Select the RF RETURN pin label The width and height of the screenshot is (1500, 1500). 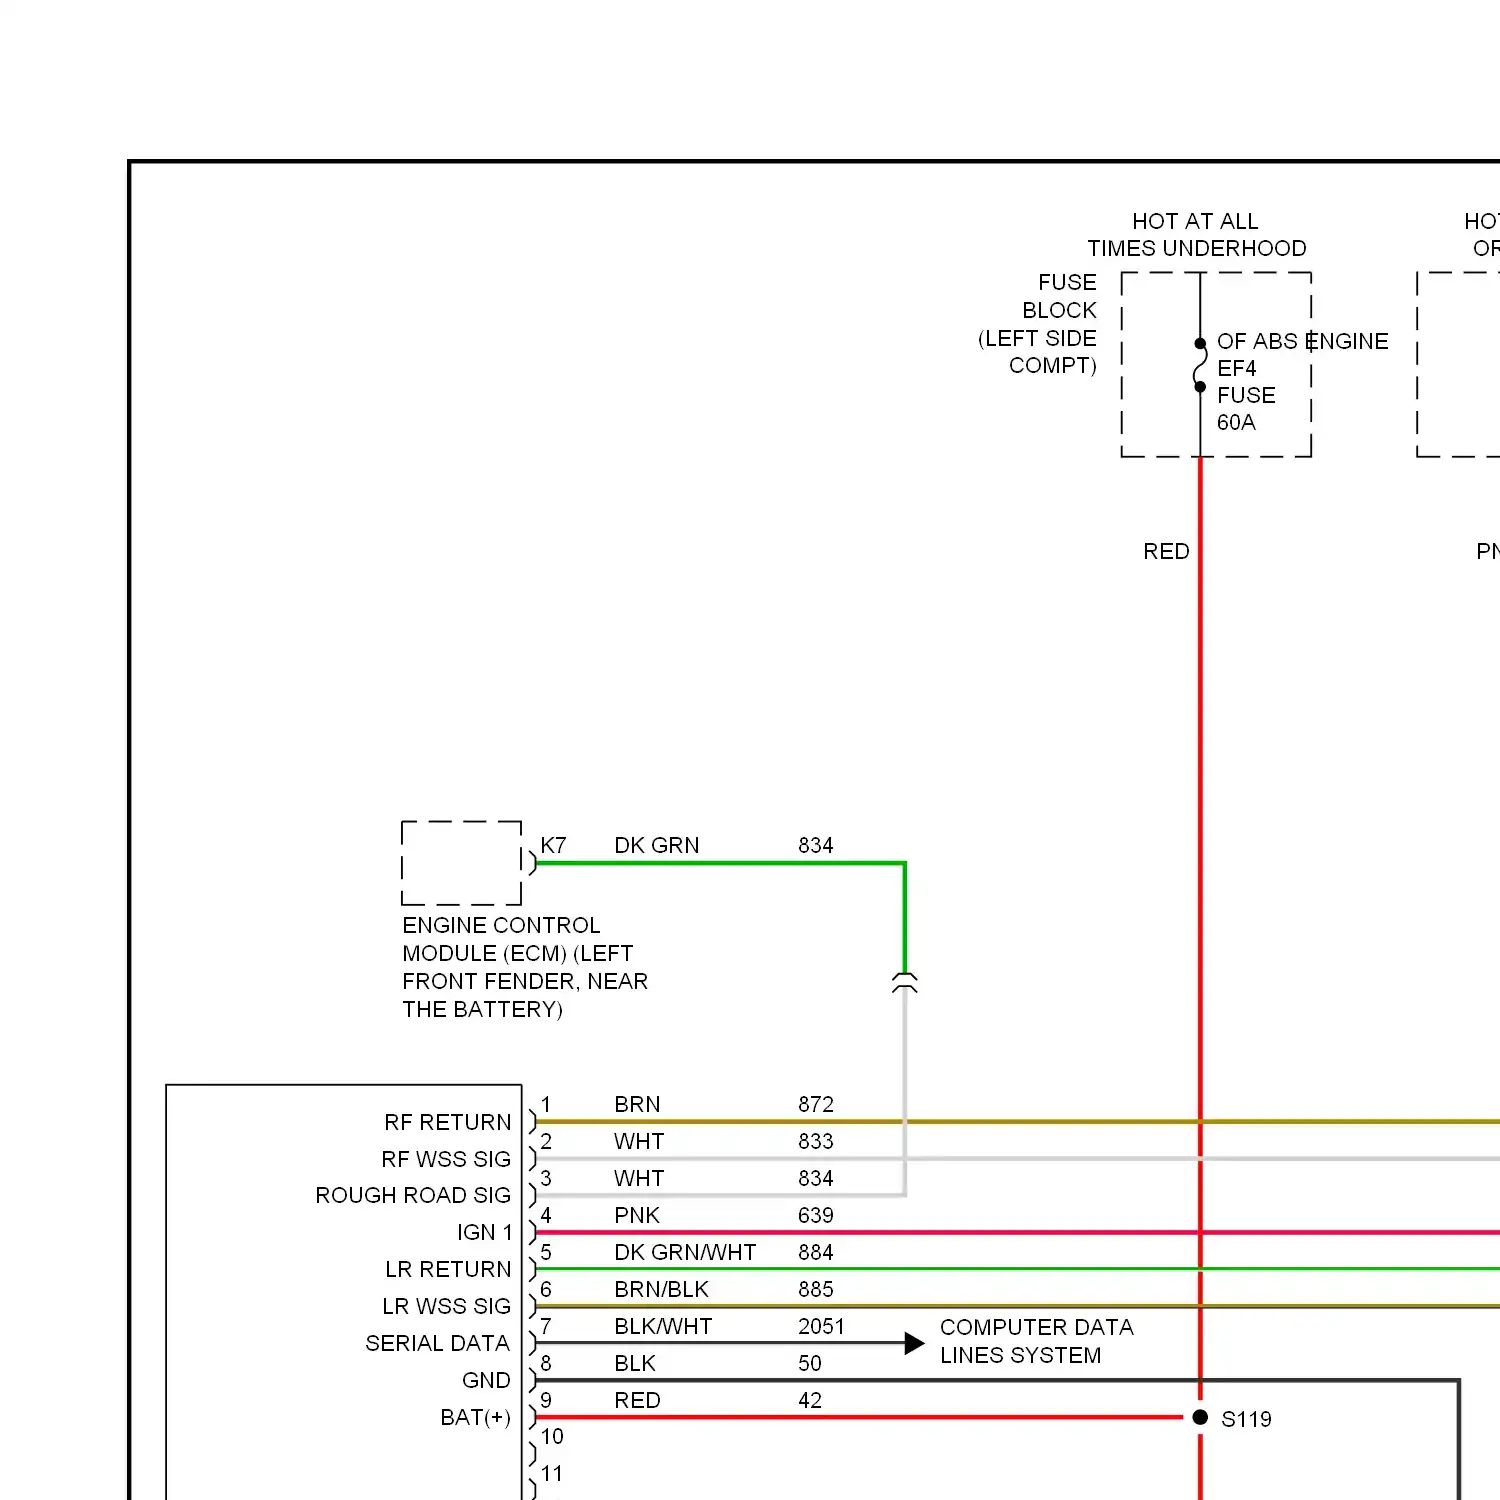click(x=447, y=1122)
